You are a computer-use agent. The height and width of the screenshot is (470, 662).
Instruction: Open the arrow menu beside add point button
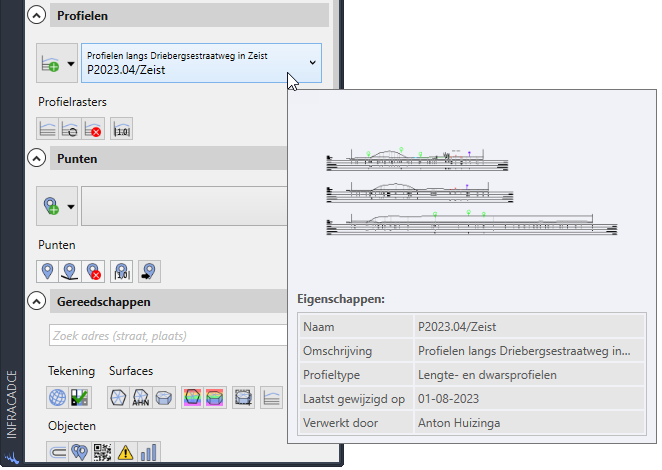click(70, 207)
